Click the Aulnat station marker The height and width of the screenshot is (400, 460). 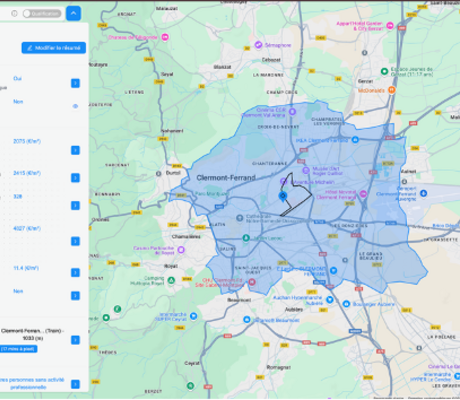404,181
